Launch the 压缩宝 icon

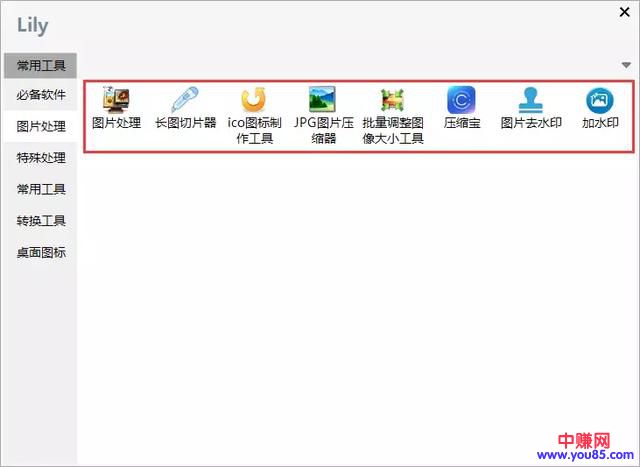pos(462,99)
